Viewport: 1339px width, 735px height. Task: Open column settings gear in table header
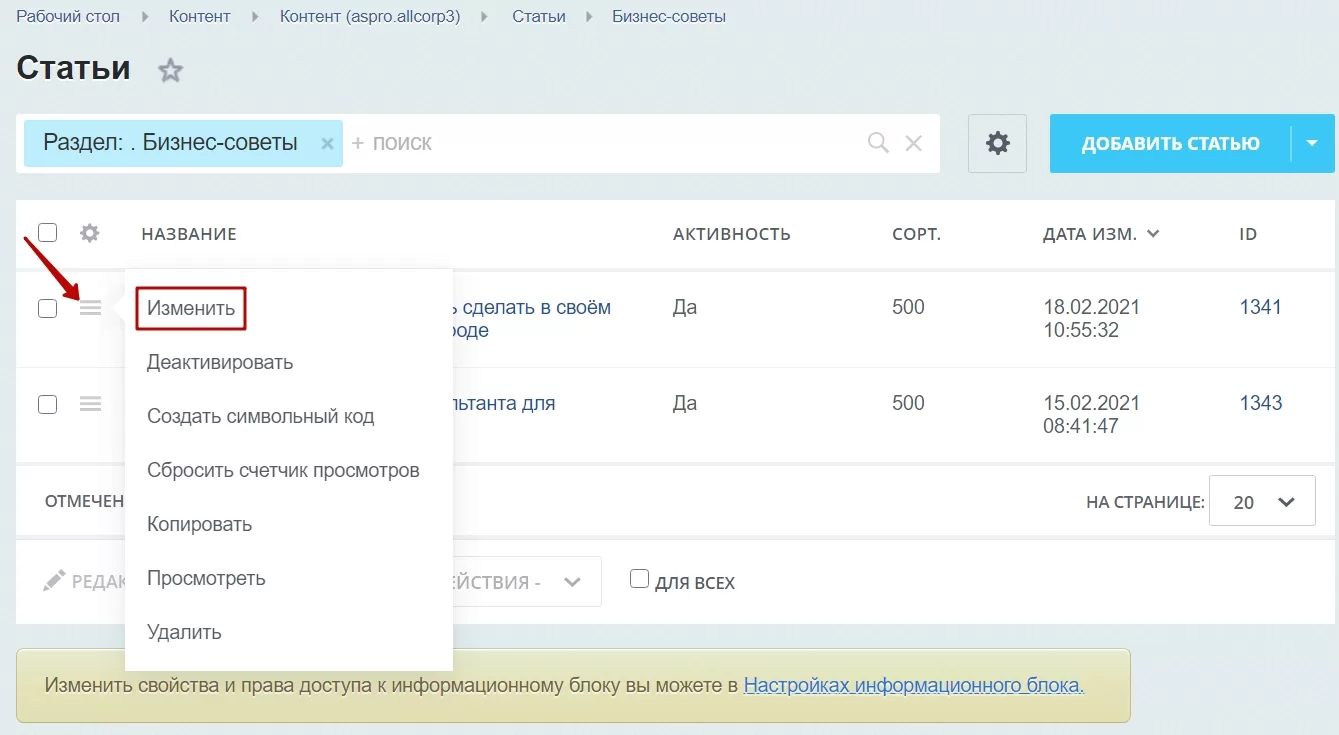[x=90, y=233]
